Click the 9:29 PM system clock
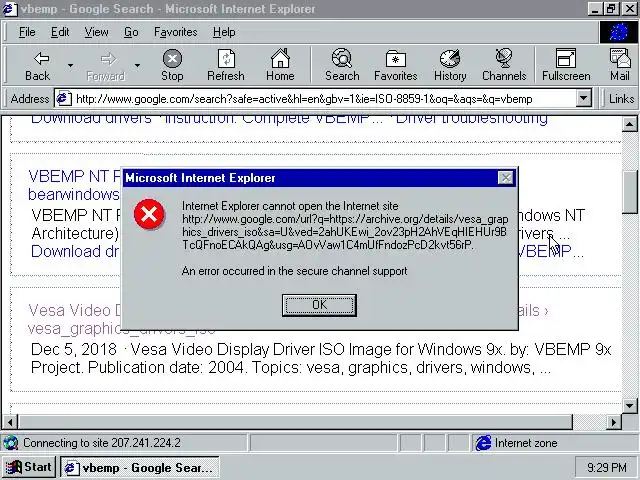Viewport: 640px width, 480px height. [607, 467]
